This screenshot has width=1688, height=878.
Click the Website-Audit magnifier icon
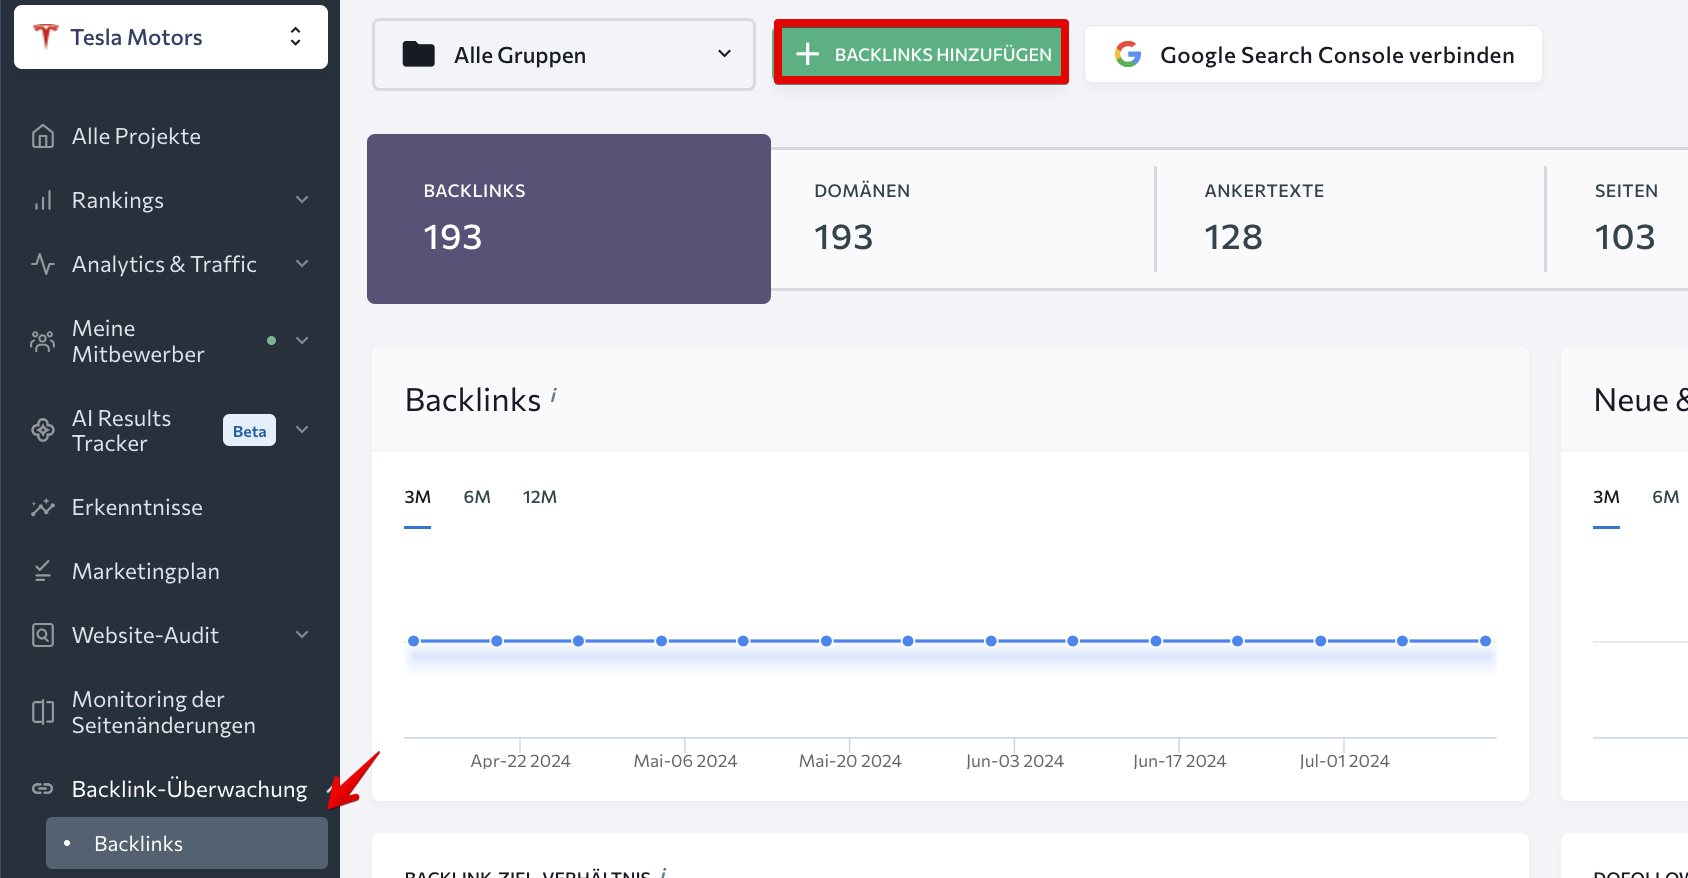click(43, 635)
